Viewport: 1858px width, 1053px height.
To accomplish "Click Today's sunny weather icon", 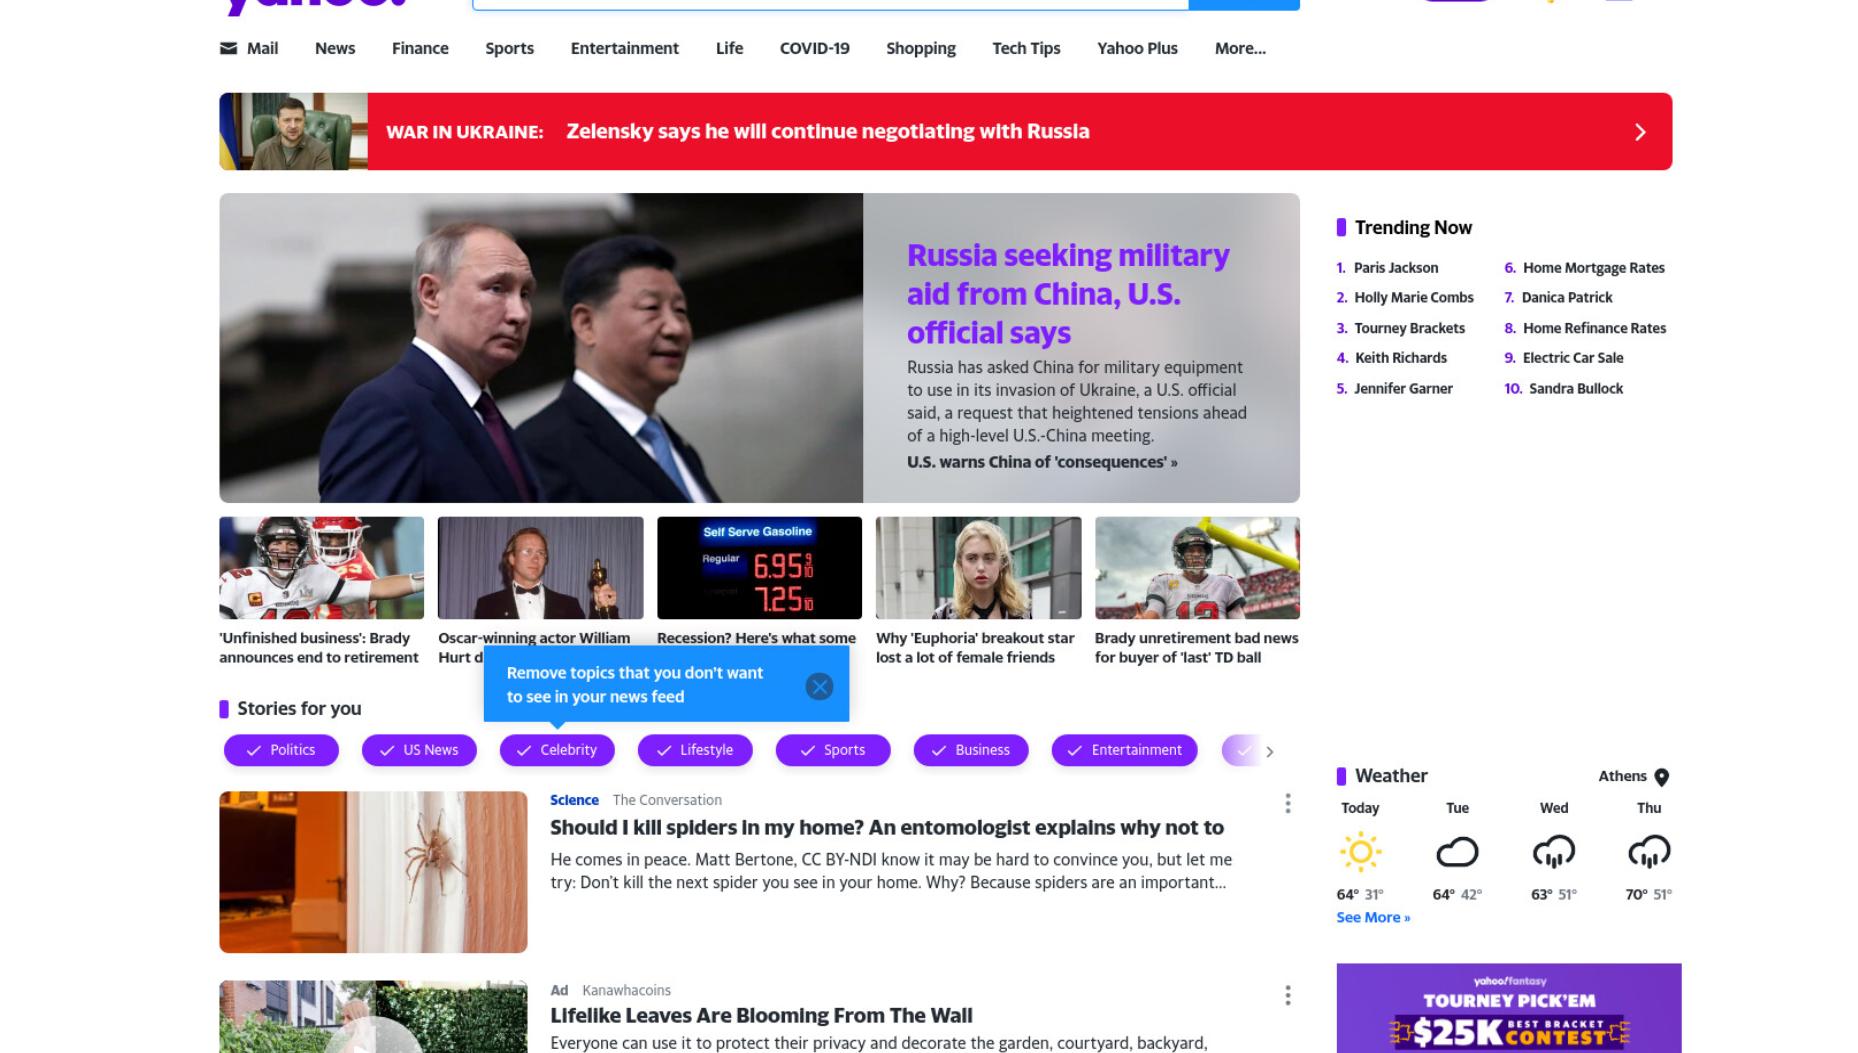I will point(1360,852).
